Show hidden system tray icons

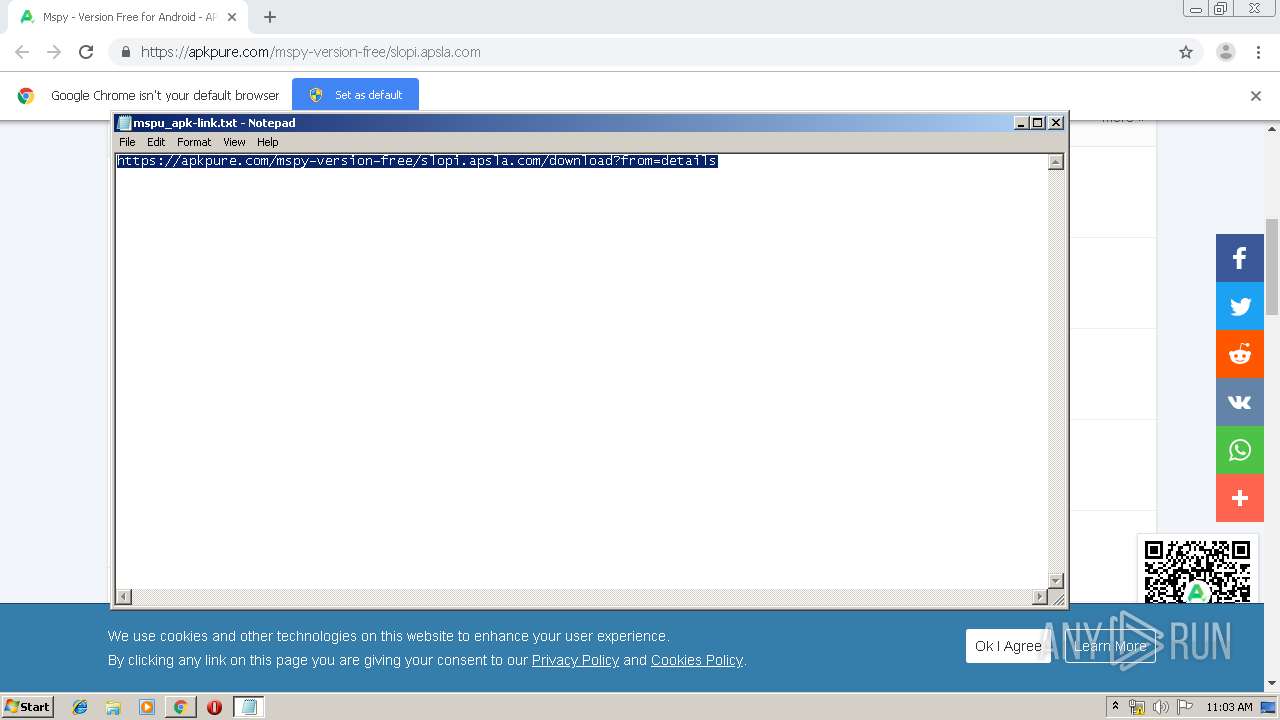click(1115, 707)
